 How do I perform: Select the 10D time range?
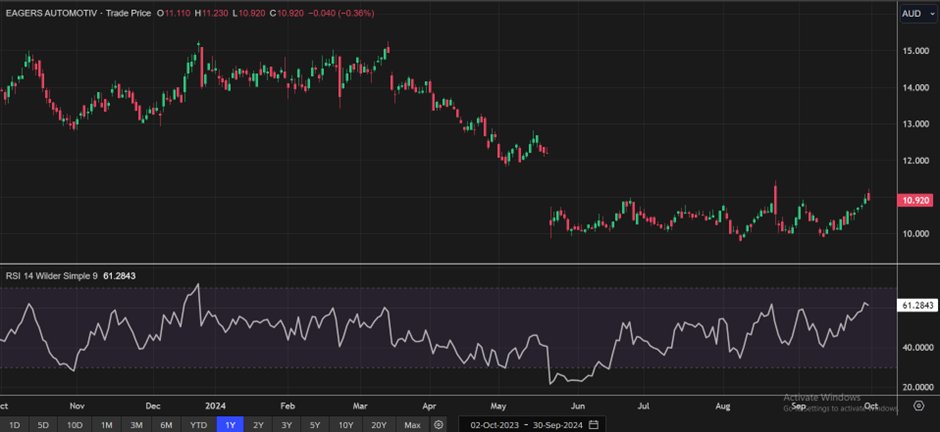click(74, 425)
